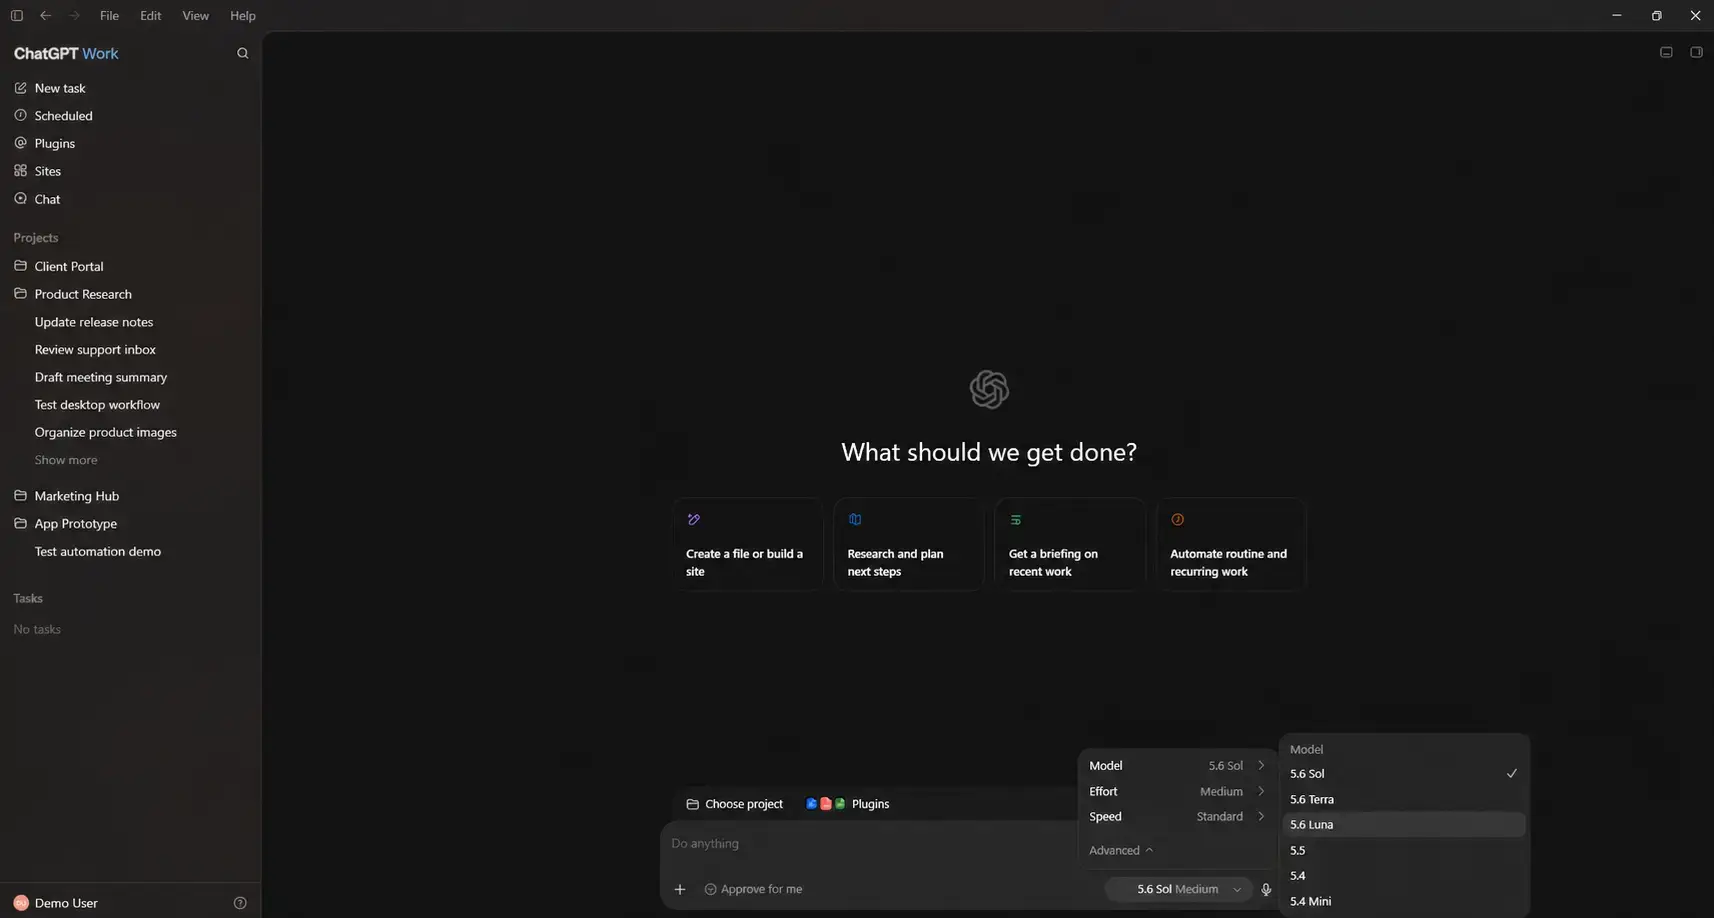The height and width of the screenshot is (918, 1714).
Task: Start voice input with microphone icon
Action: [x=1266, y=889]
